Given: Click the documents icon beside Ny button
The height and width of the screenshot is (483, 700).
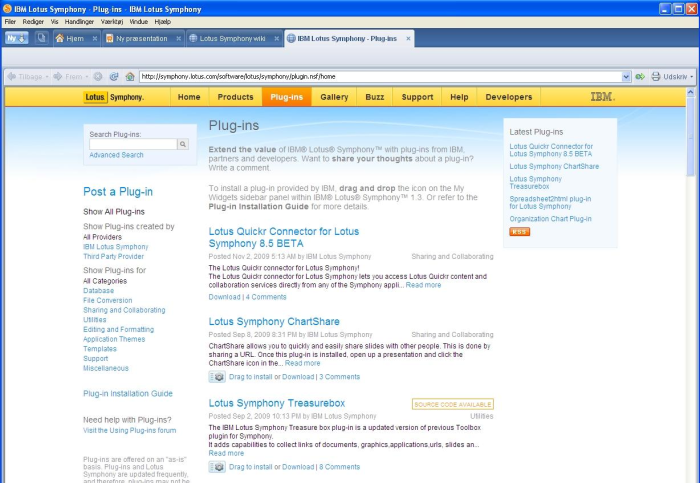Looking at the screenshot, I should (x=42, y=38).
